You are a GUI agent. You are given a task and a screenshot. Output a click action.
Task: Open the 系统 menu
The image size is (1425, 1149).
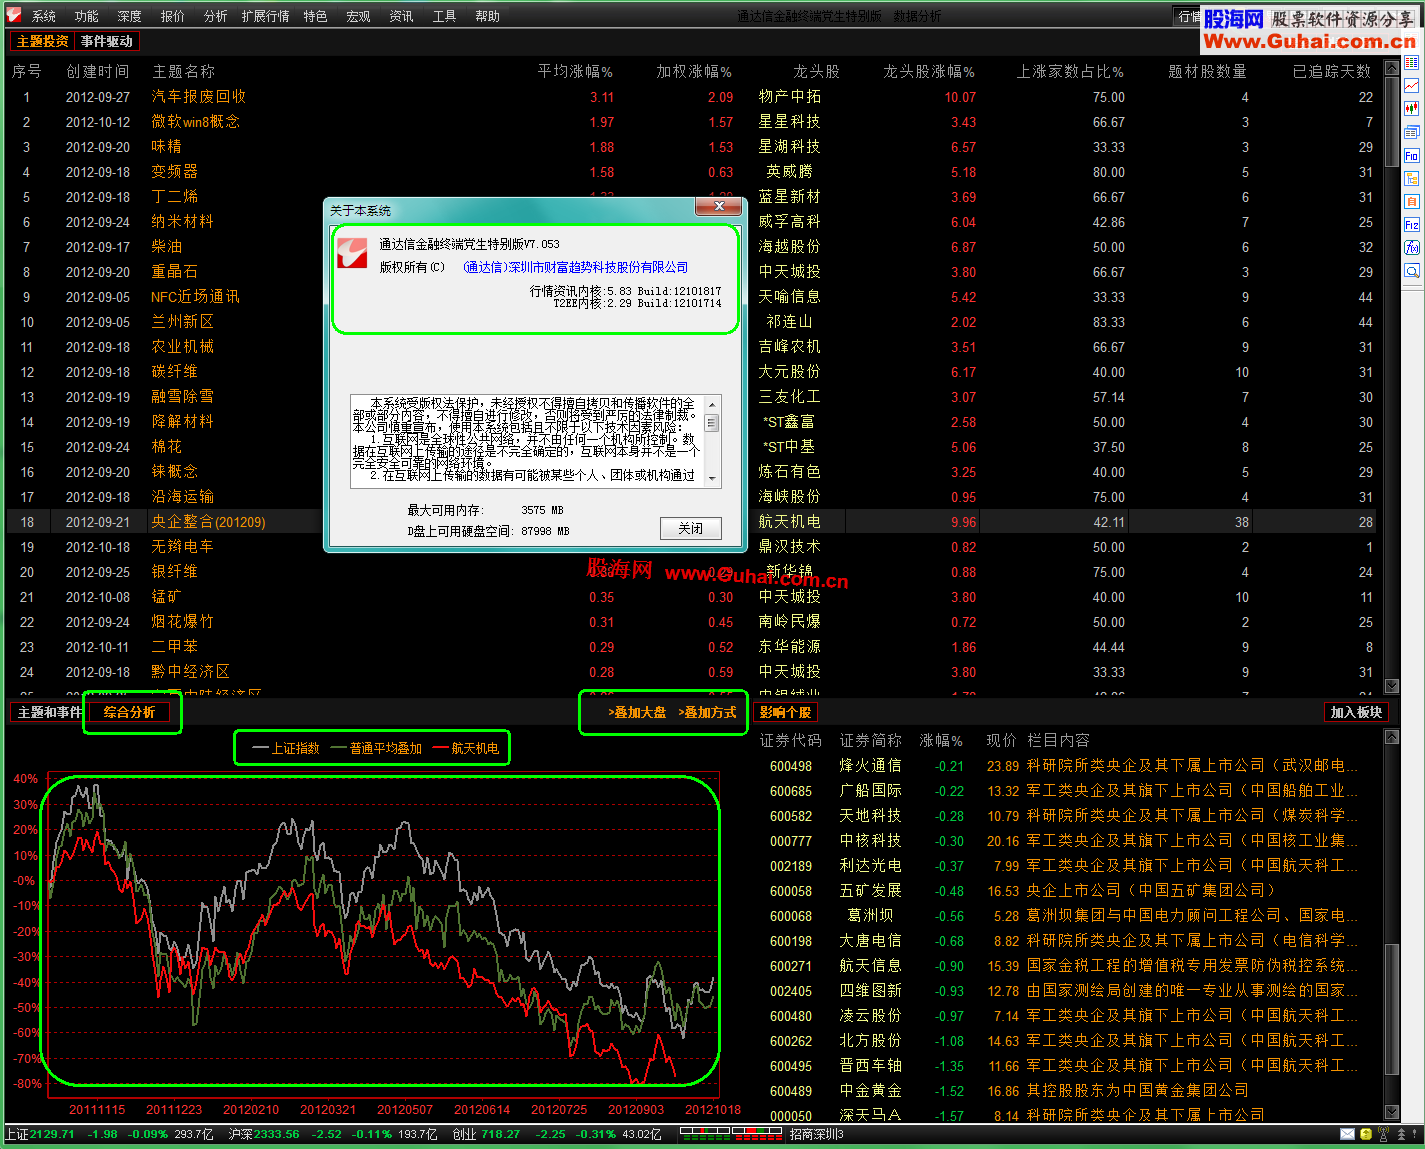(43, 16)
